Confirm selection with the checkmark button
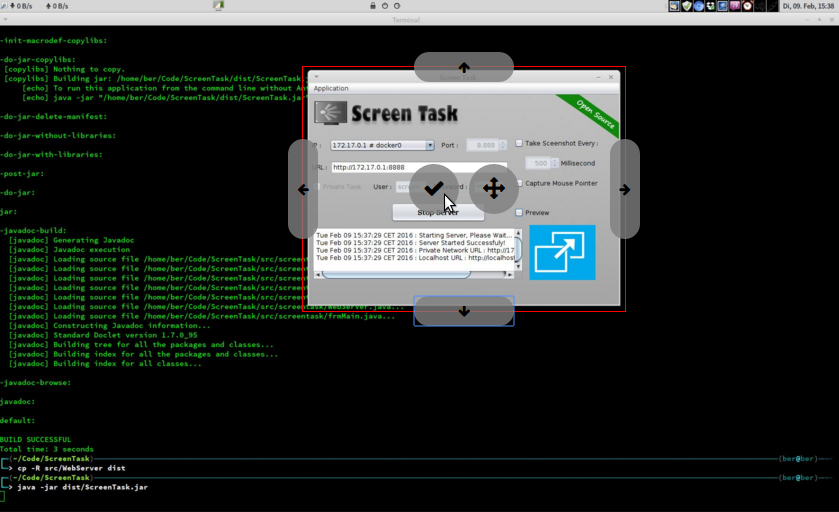The image size is (839, 512). [x=433, y=188]
